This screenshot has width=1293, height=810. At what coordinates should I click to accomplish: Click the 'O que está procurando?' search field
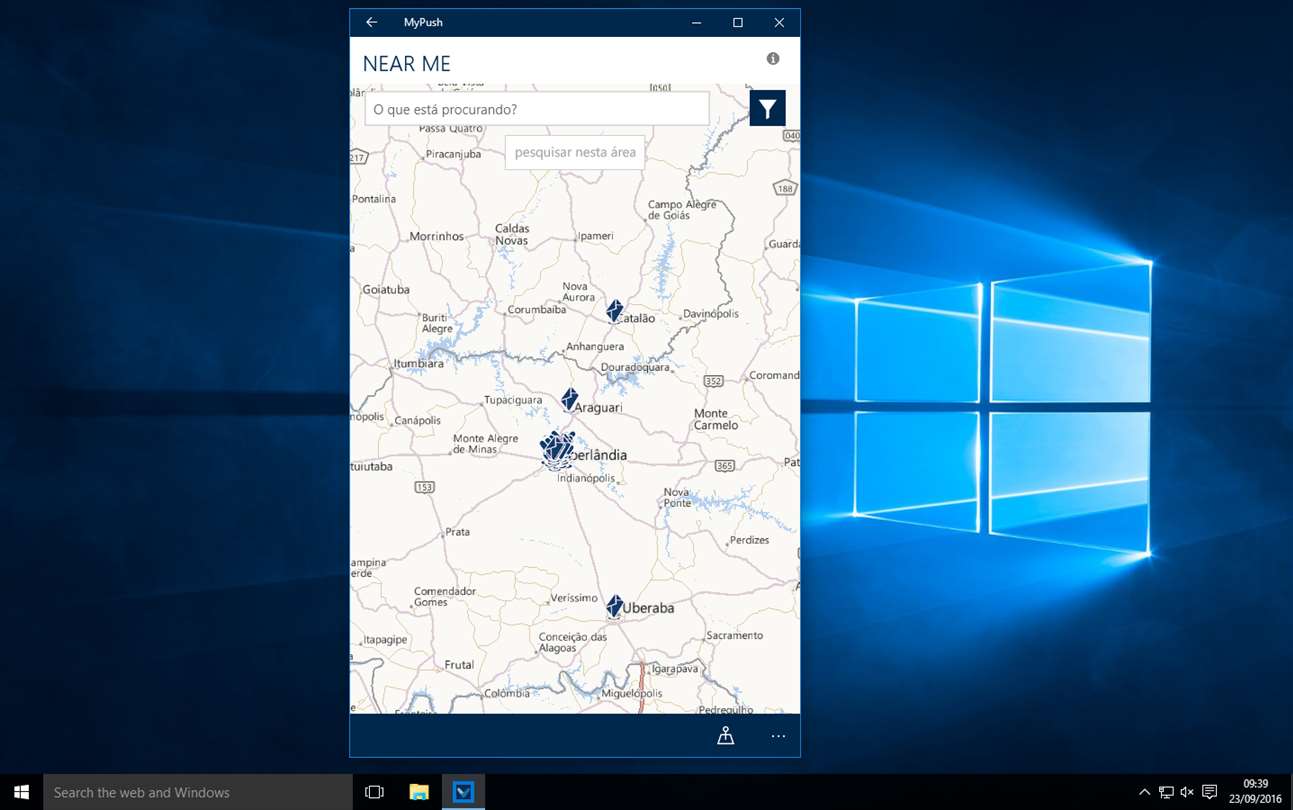(537, 109)
